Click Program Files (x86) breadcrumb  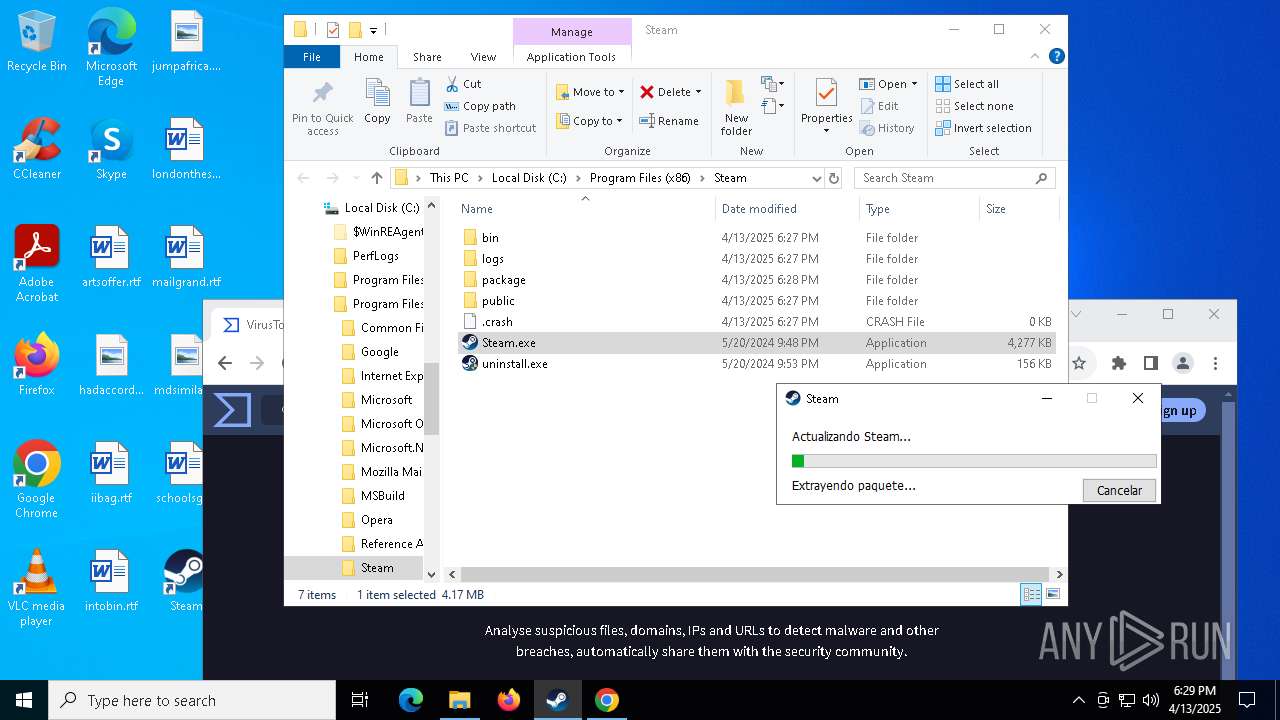coord(638,178)
